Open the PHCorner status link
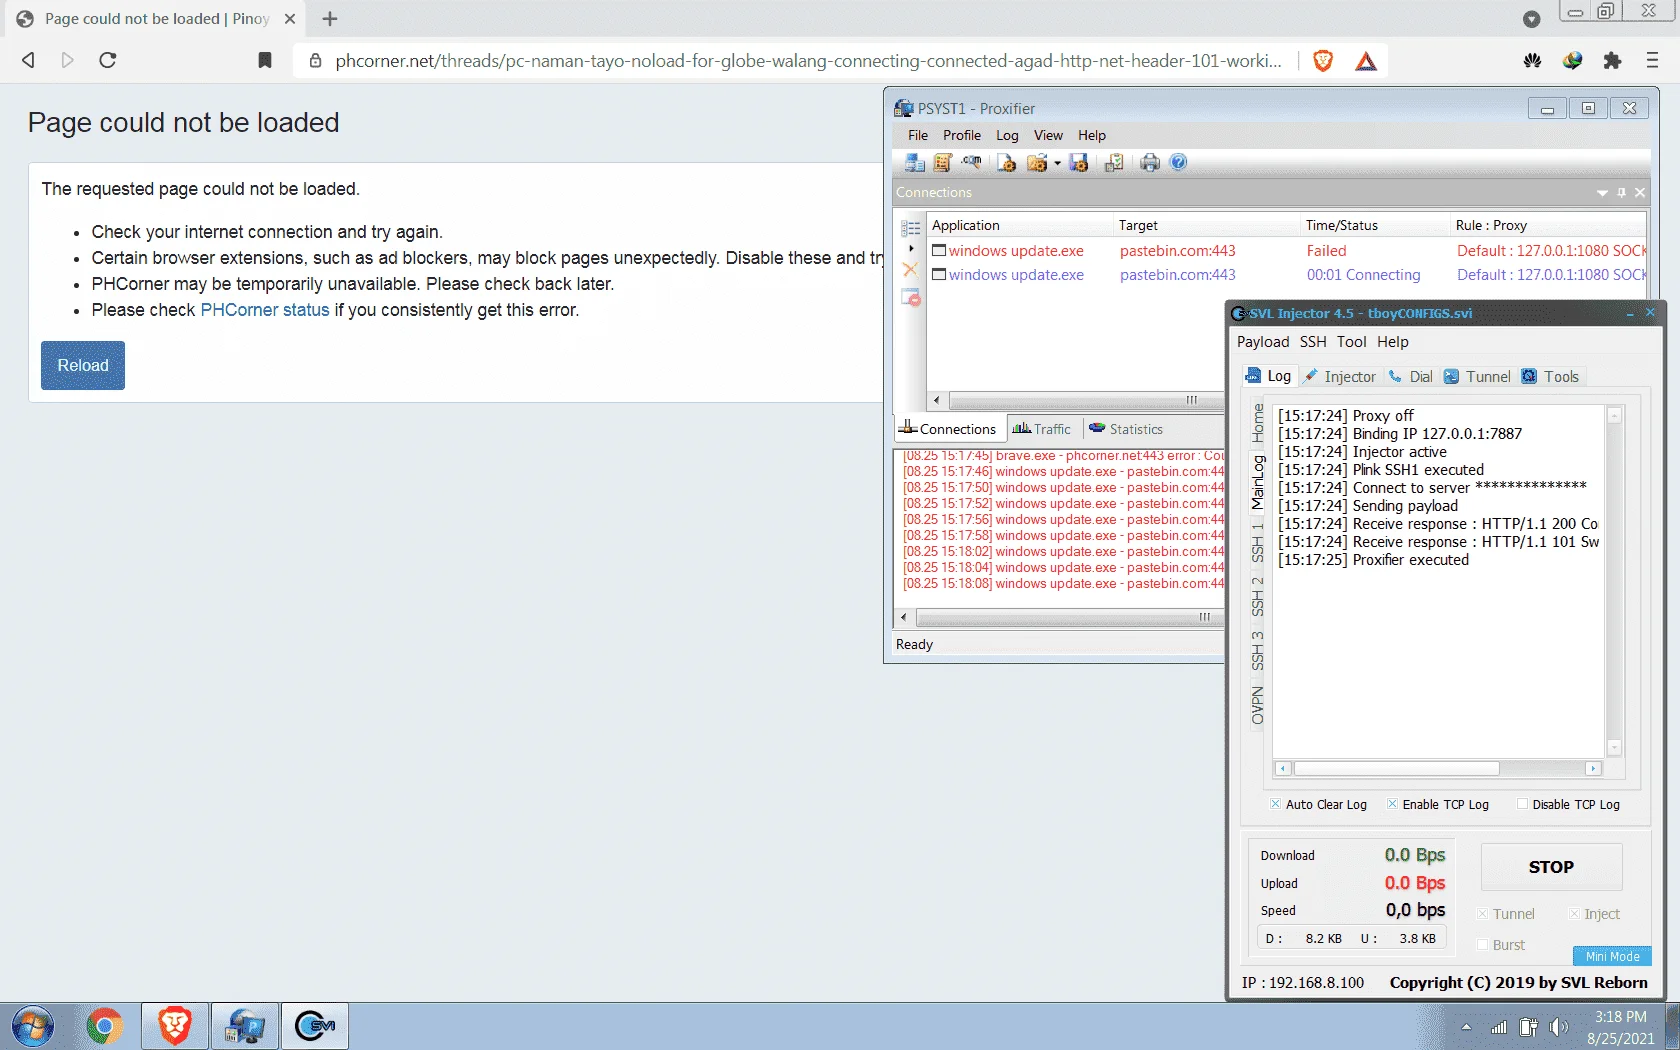This screenshot has height=1050, width=1680. coord(265,310)
